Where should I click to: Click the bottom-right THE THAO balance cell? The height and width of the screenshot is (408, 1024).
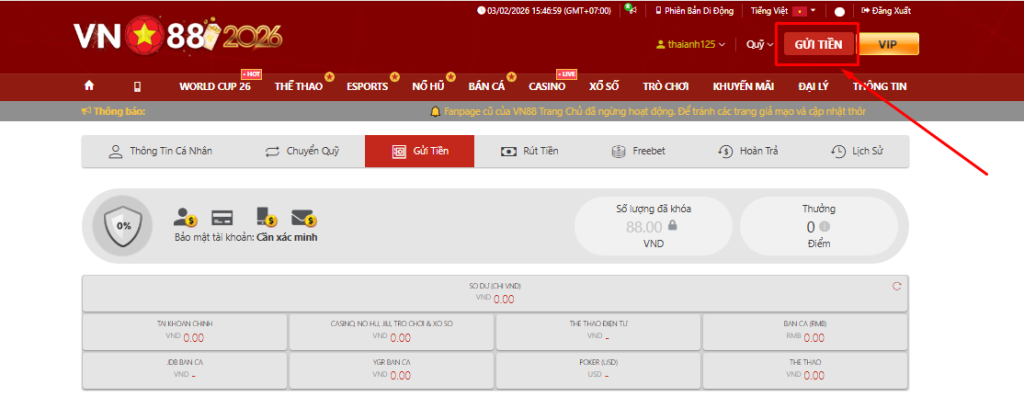click(805, 370)
